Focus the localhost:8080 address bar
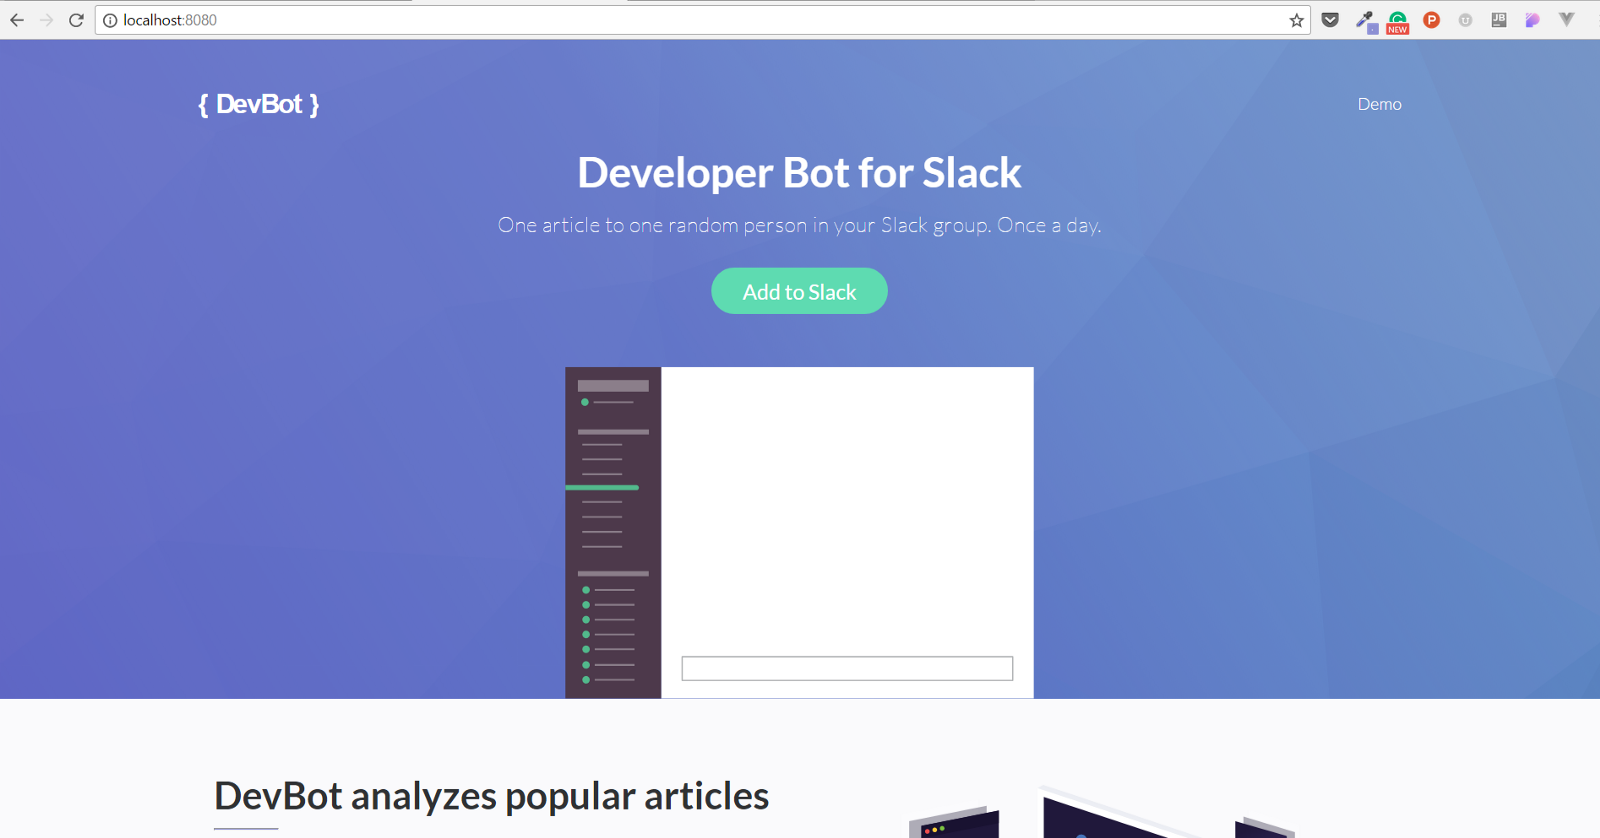The image size is (1600, 838). click(x=700, y=20)
